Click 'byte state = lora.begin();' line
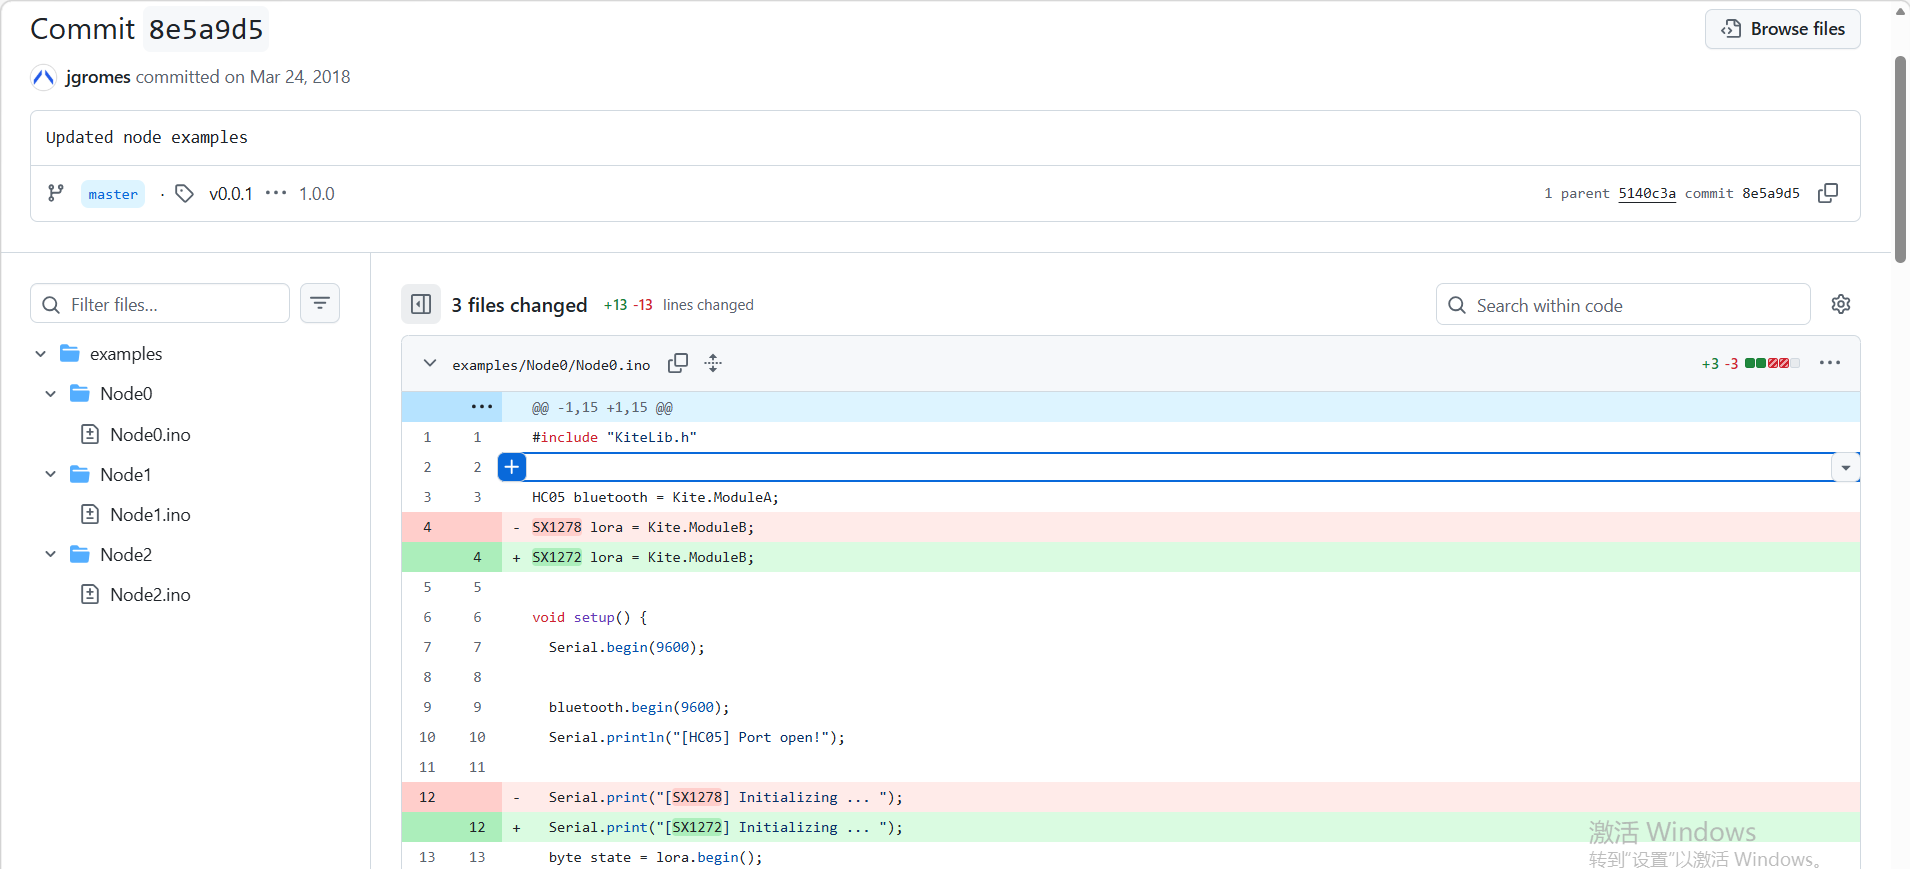The height and width of the screenshot is (869, 1910). pyautogui.click(x=655, y=857)
